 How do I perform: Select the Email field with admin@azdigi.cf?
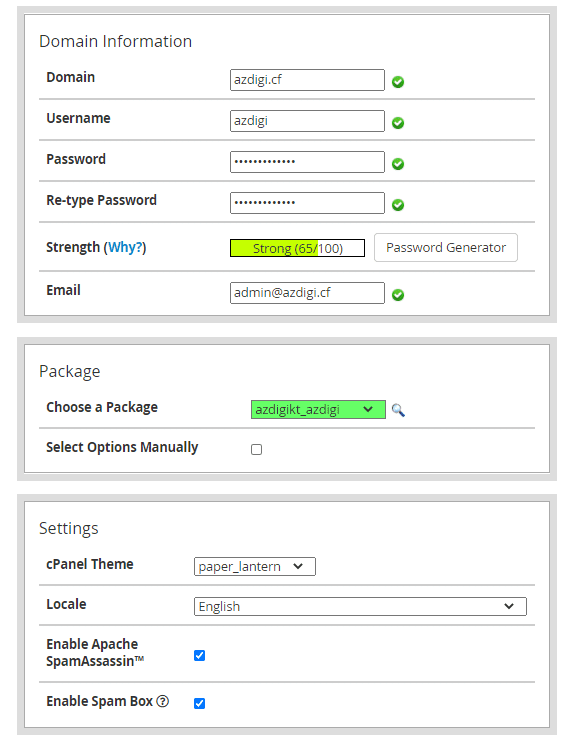pos(307,293)
